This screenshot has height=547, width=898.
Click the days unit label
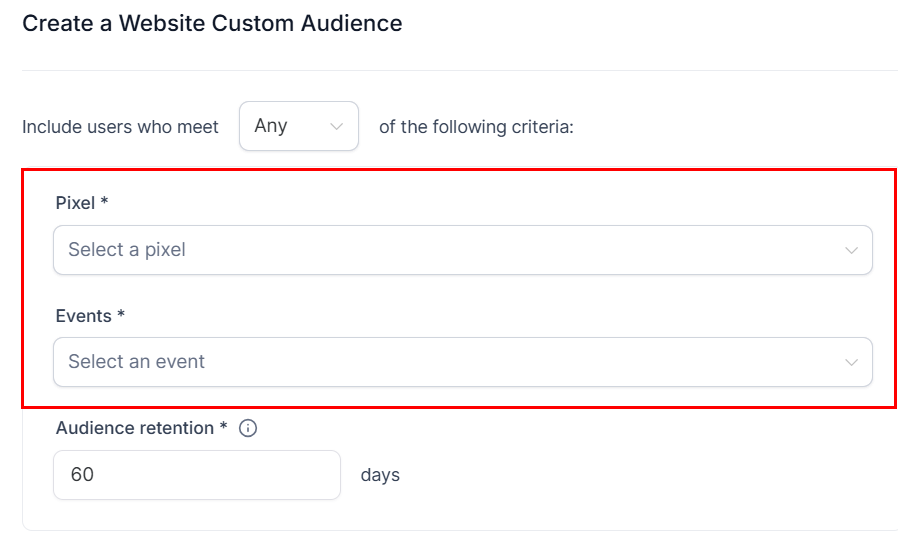point(380,475)
